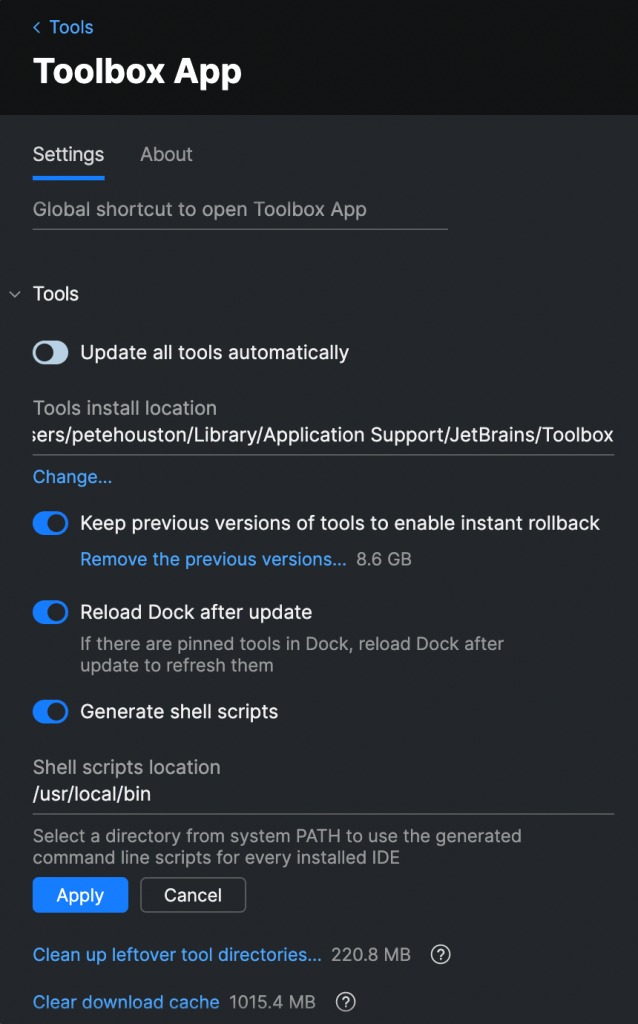Click the global shortcut input field

tap(240, 210)
